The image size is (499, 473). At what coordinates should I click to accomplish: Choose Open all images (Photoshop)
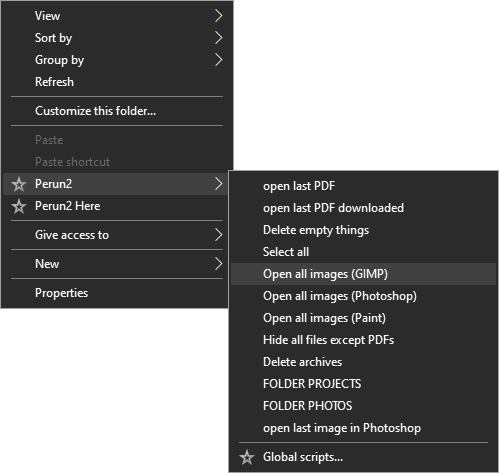click(363, 296)
